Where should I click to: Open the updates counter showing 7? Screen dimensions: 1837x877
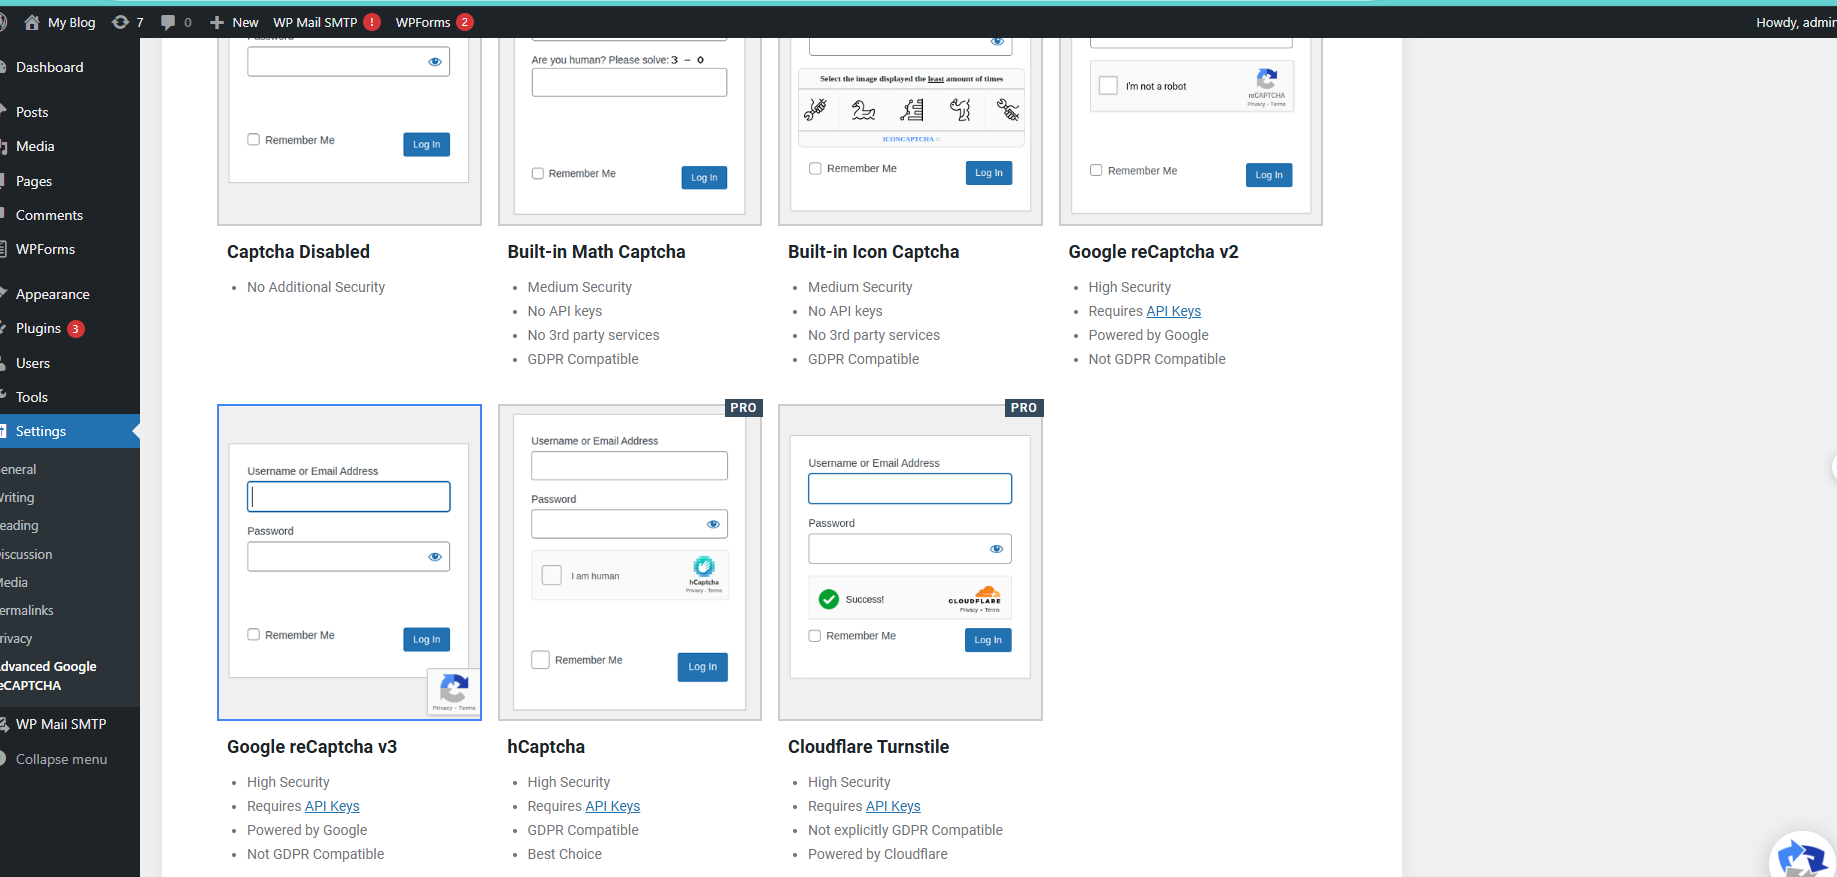pyautogui.click(x=128, y=22)
